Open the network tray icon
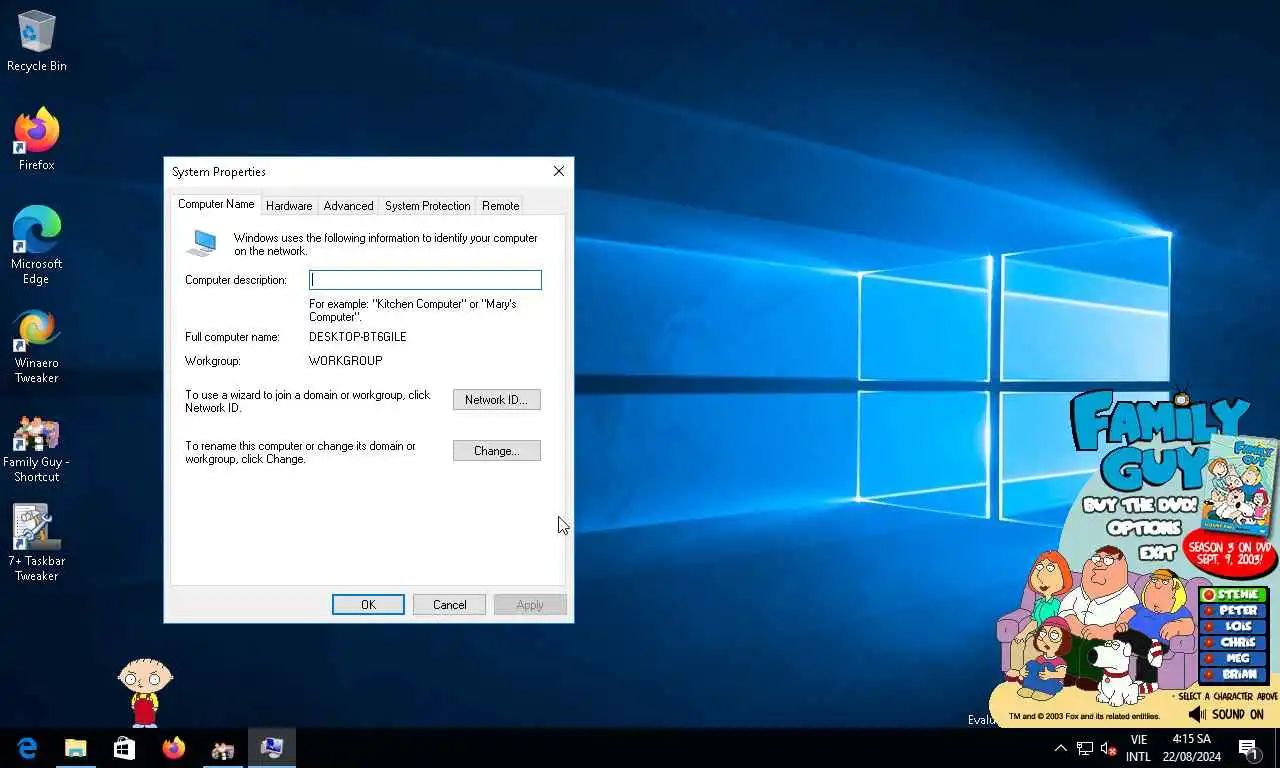Viewport: 1280px width, 768px height. point(1085,748)
